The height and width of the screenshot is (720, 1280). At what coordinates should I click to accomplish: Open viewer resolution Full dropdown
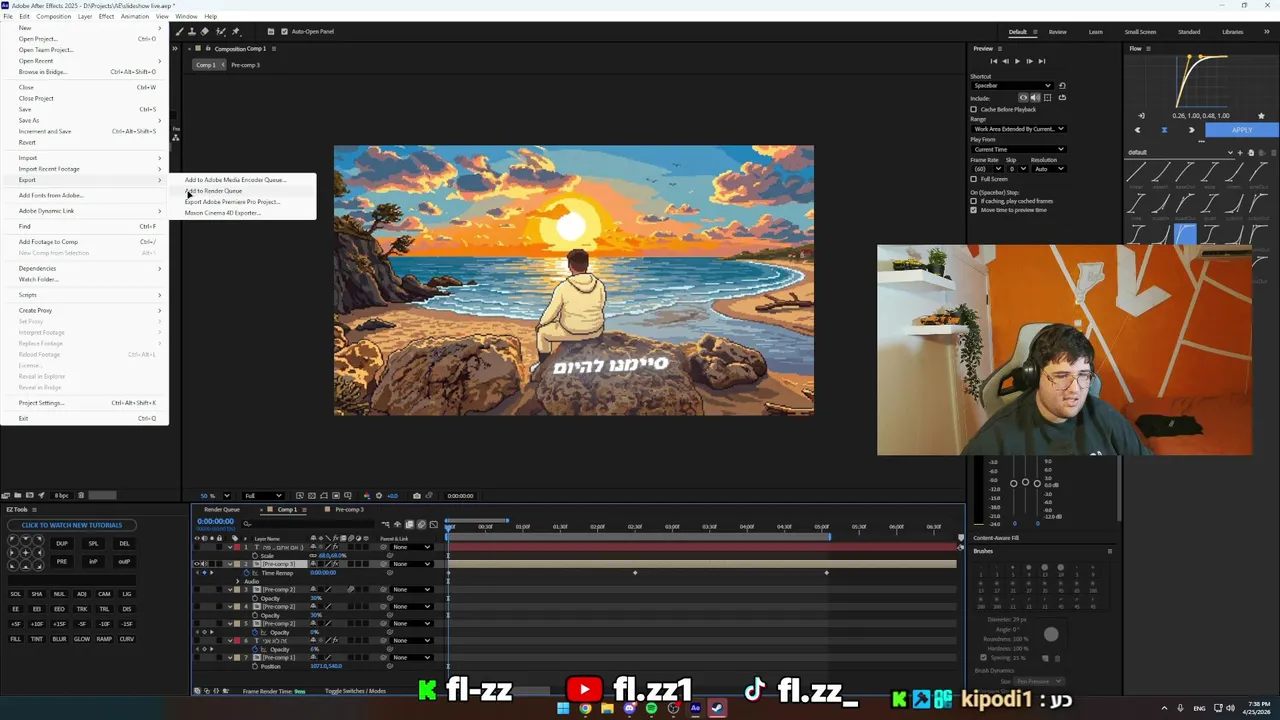263,495
